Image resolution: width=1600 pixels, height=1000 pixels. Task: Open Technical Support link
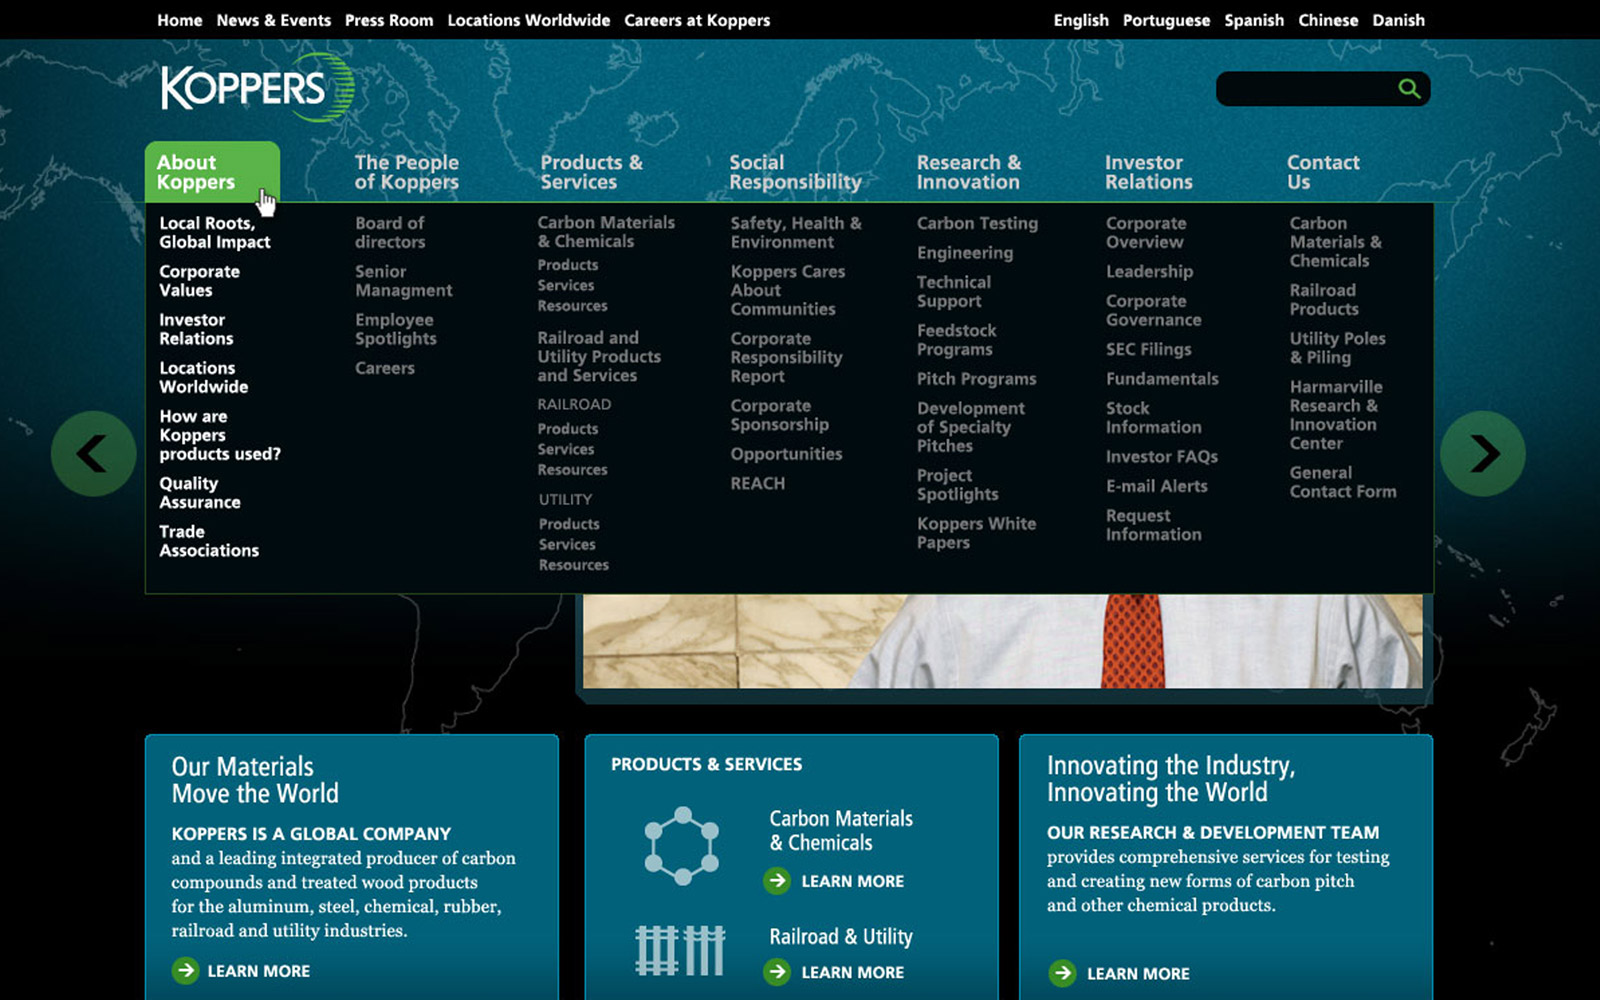954,292
